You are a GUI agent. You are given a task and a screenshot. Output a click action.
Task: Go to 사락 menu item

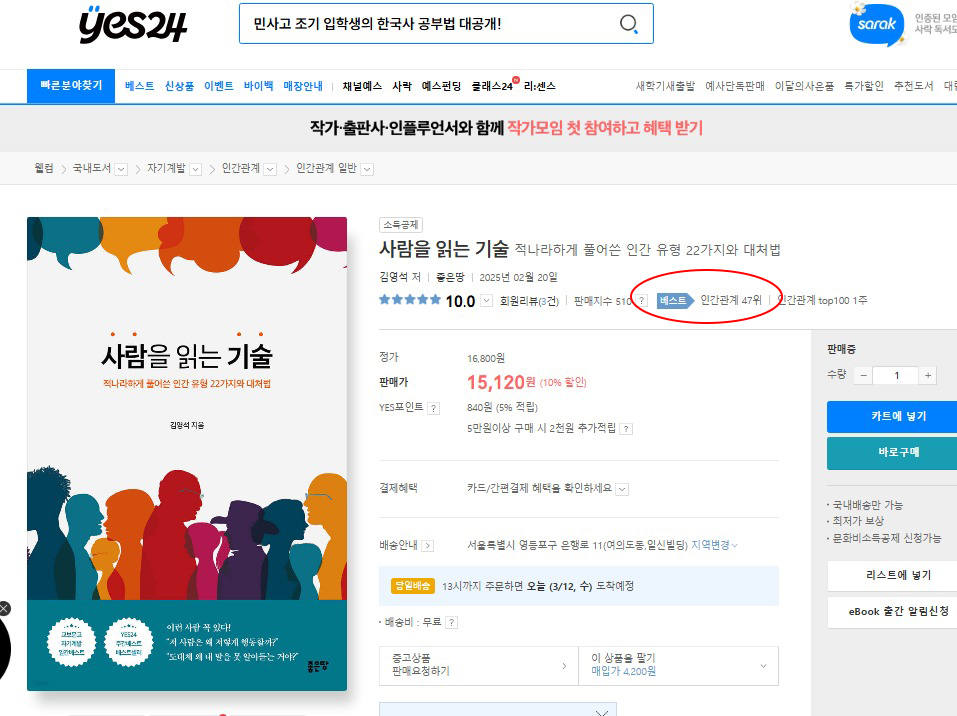402,86
